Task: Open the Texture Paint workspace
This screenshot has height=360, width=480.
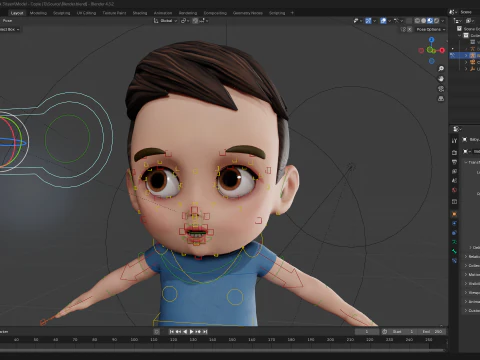Action: [x=114, y=13]
